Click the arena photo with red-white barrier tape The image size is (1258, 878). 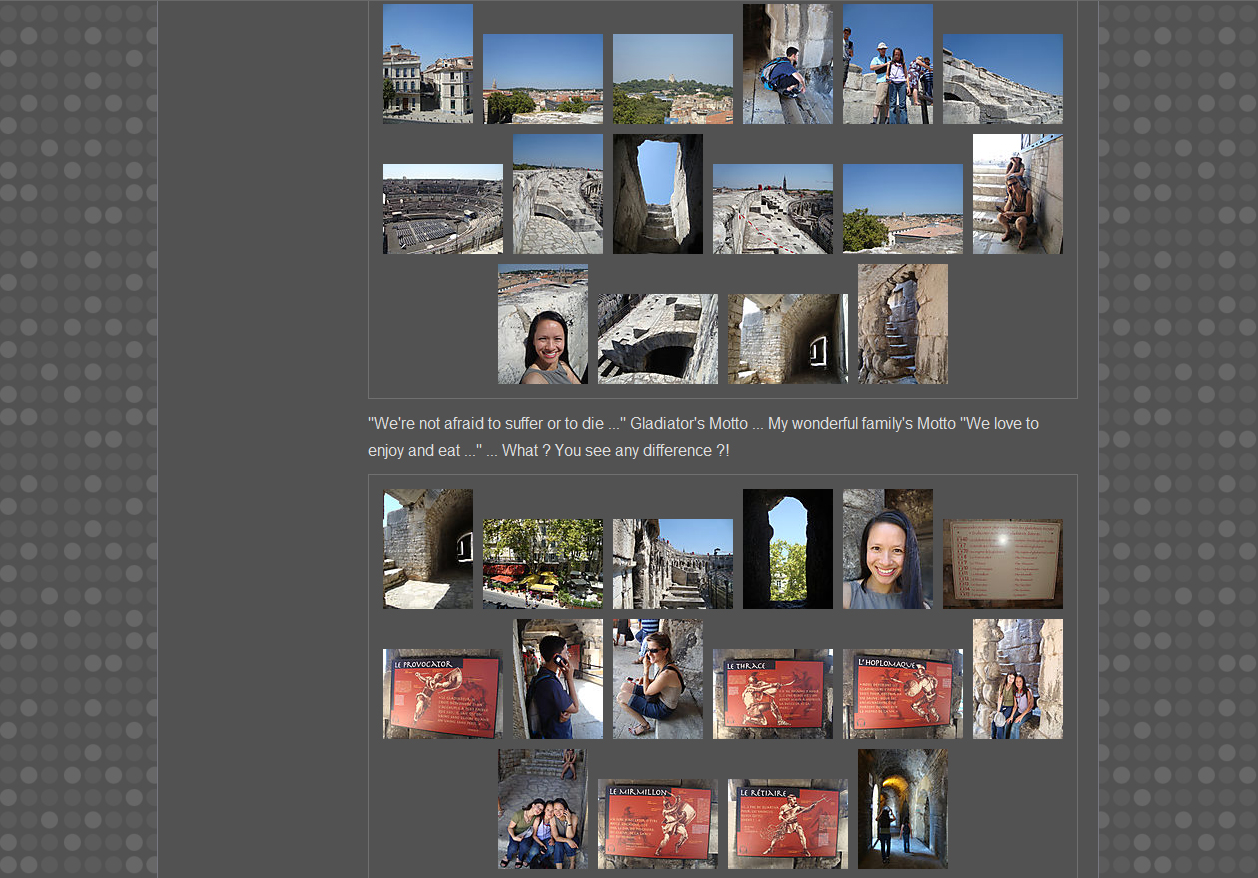click(x=772, y=208)
